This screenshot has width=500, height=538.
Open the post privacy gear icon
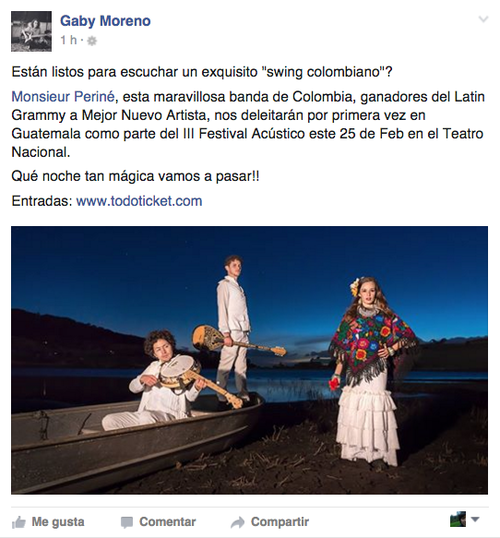click(x=92, y=41)
